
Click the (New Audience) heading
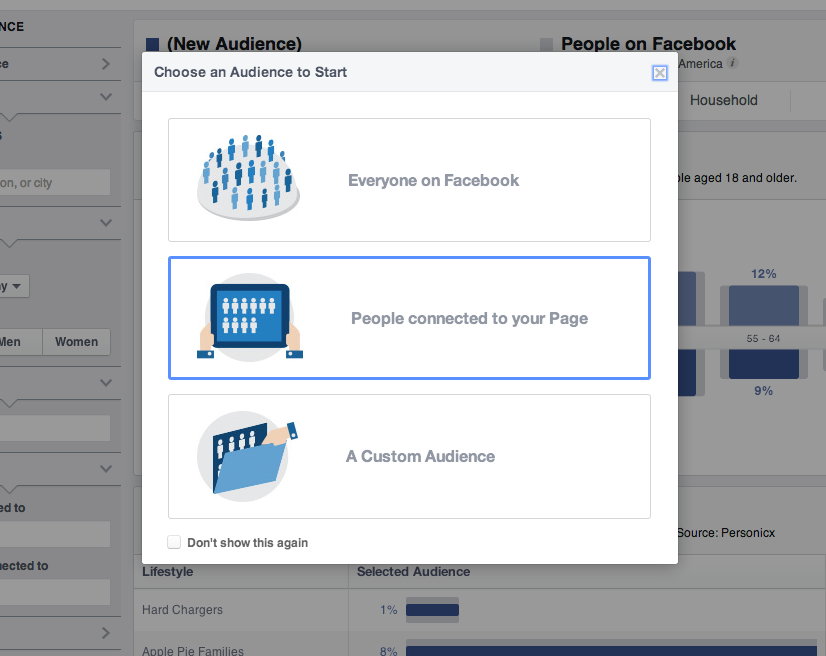click(x=234, y=44)
